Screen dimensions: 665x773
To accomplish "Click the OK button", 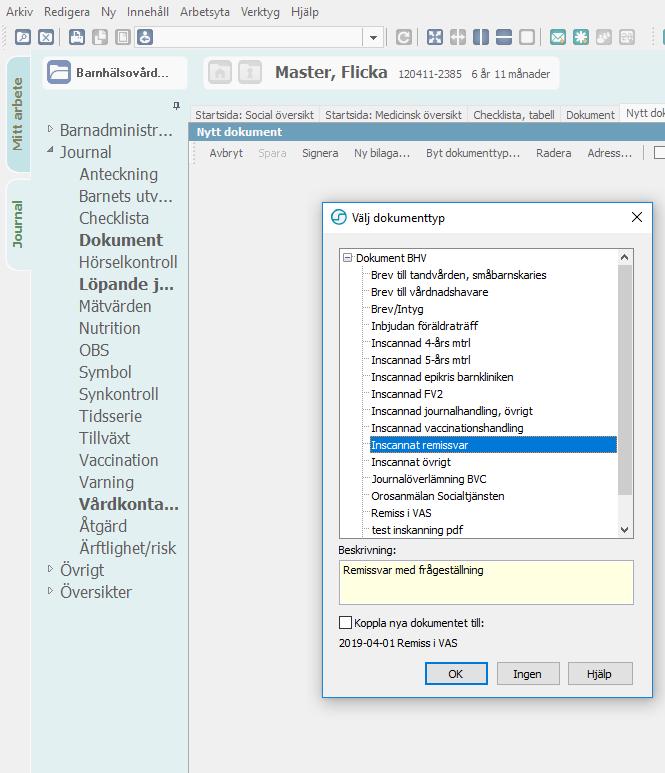I will pos(456,673).
